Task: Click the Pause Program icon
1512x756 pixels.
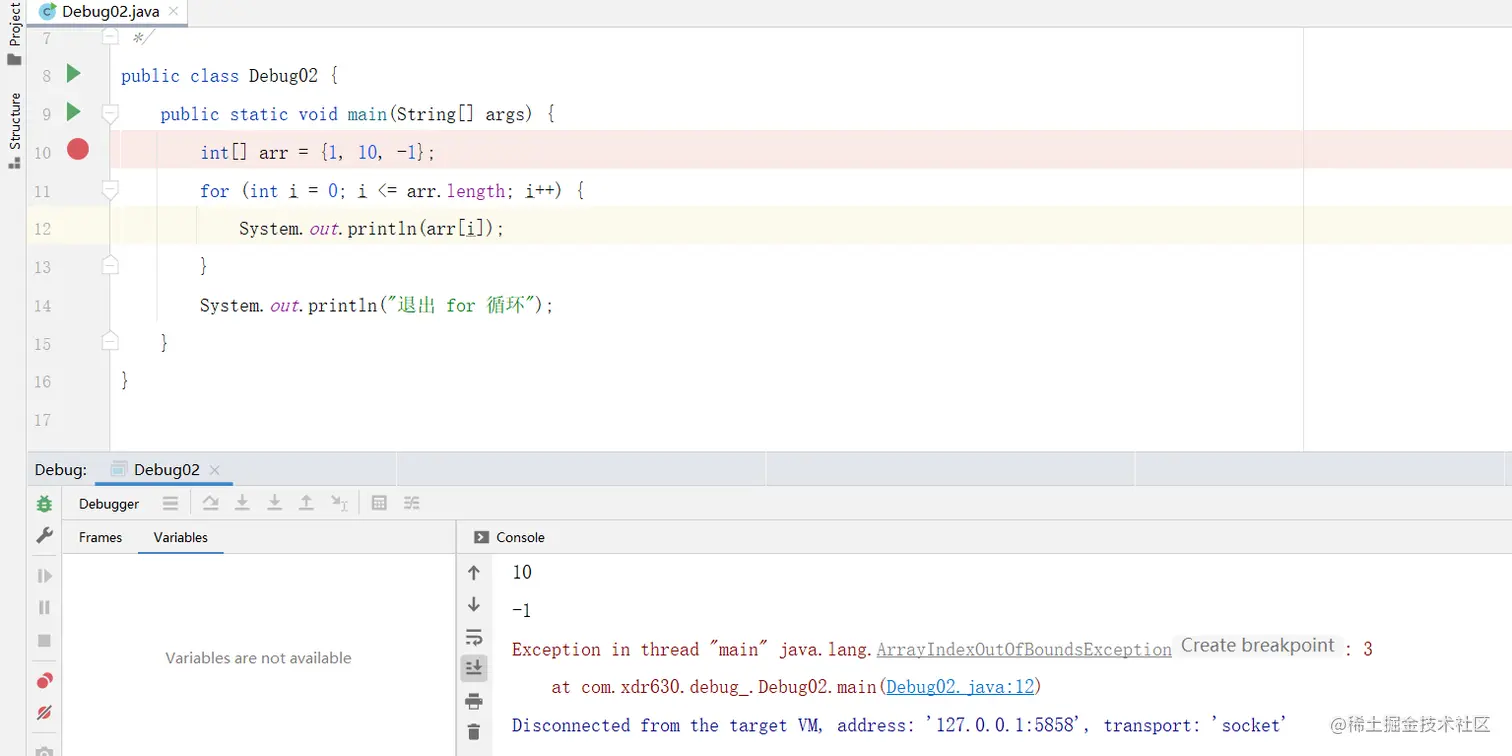Action: [x=44, y=607]
